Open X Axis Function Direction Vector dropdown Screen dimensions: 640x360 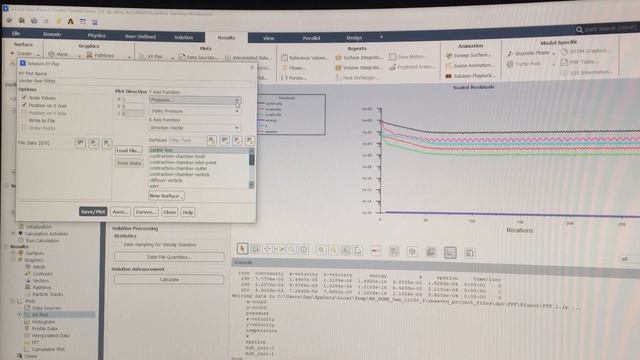[195, 128]
